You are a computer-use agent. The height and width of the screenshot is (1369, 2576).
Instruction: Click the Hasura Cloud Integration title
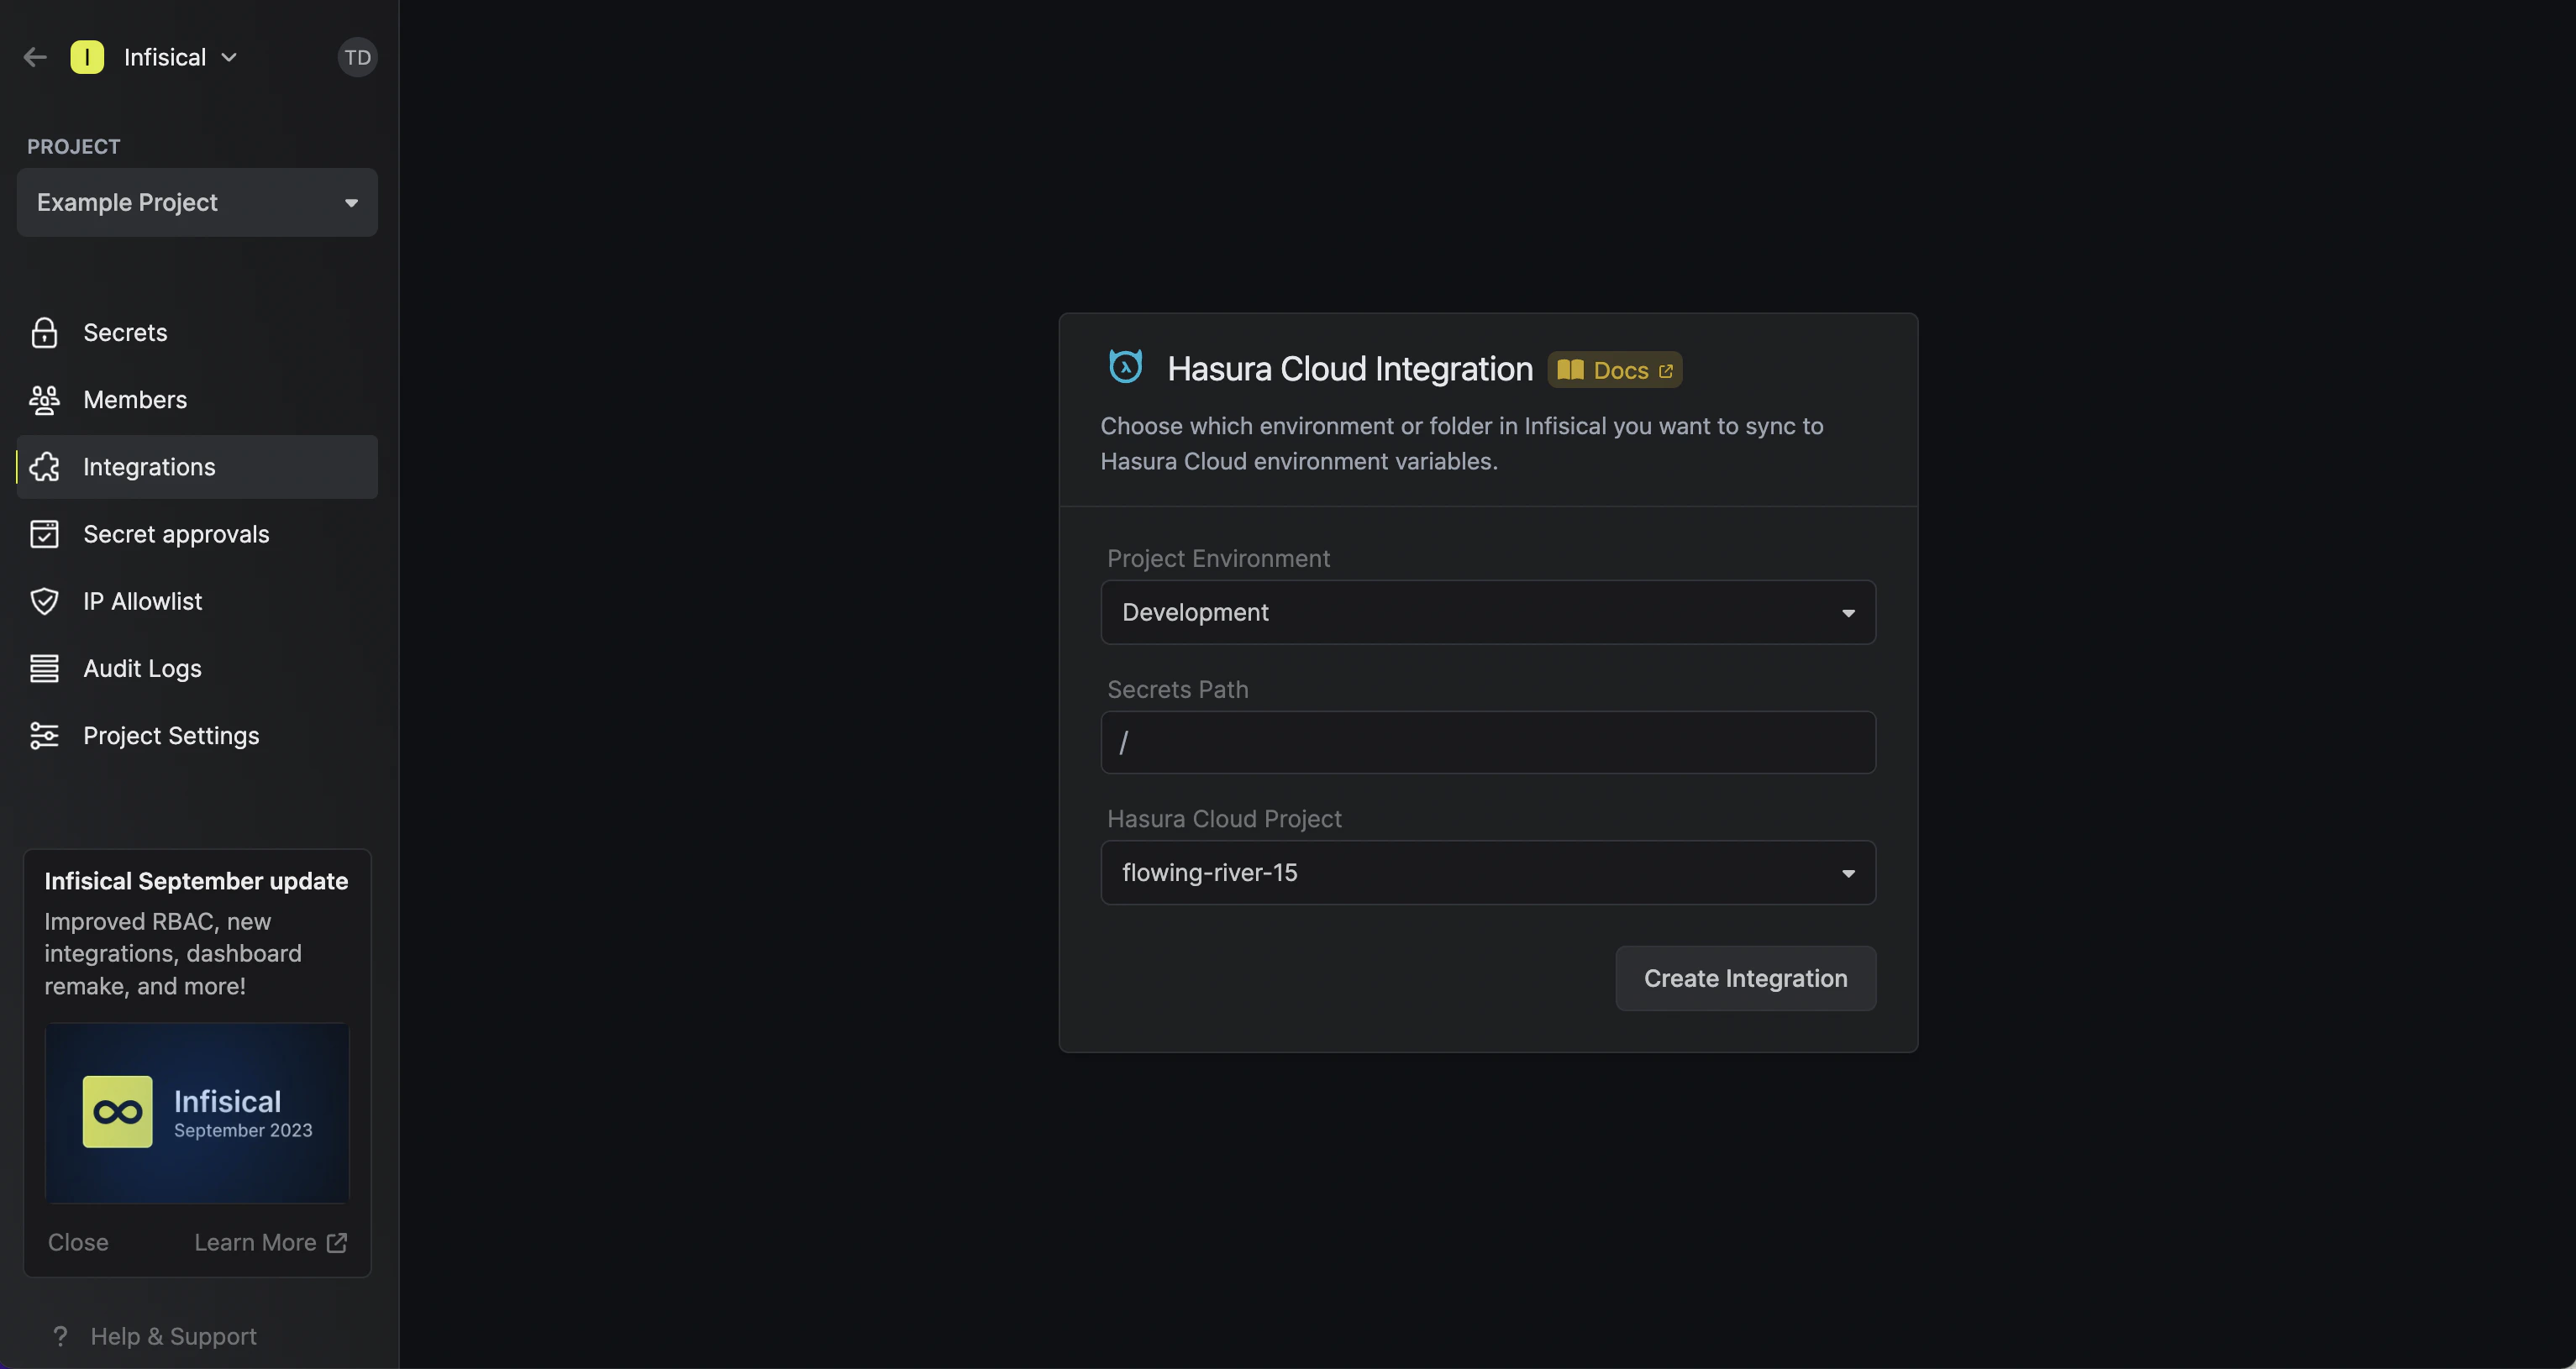click(1350, 369)
